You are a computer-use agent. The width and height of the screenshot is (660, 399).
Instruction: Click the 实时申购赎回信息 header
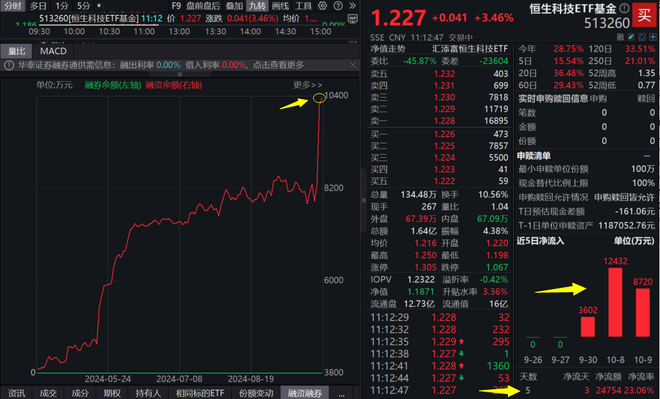(x=553, y=98)
